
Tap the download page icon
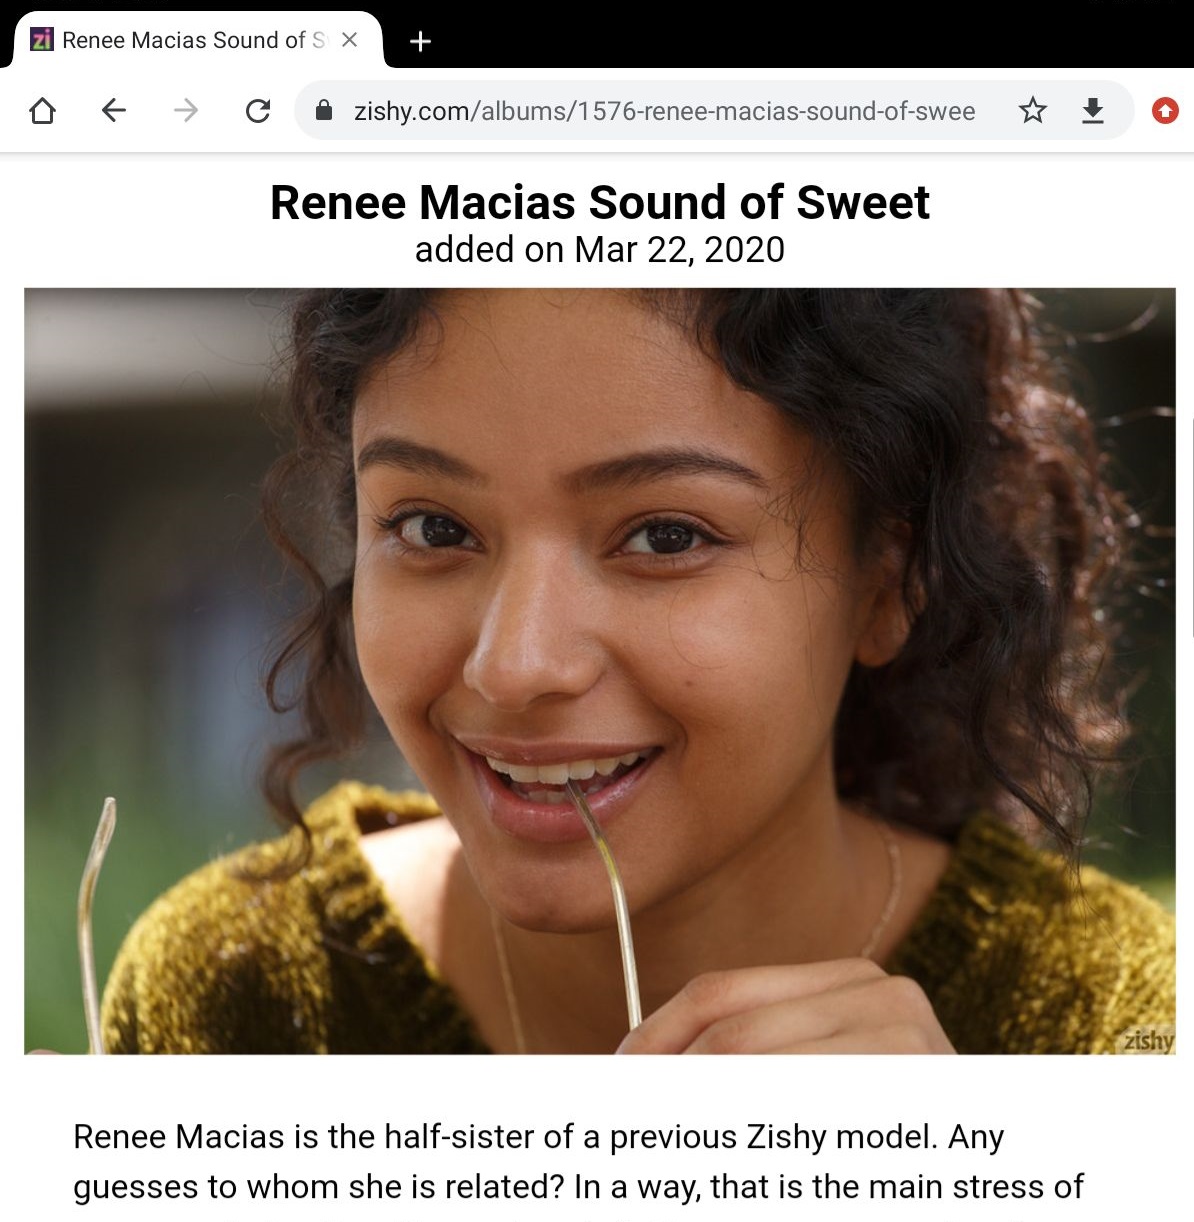1093,110
